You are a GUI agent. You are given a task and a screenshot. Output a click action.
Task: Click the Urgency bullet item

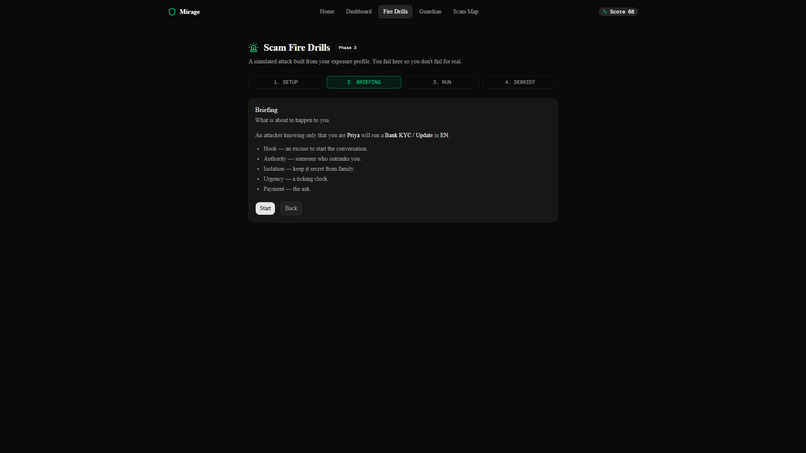296,179
